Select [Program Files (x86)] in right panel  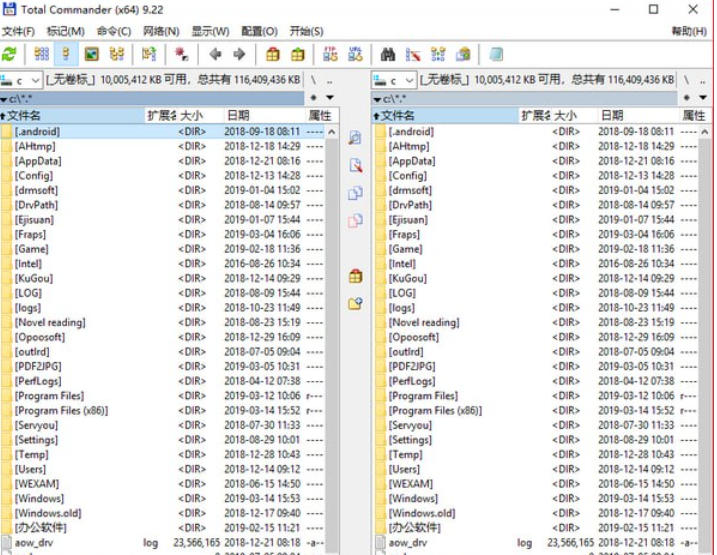536,411
